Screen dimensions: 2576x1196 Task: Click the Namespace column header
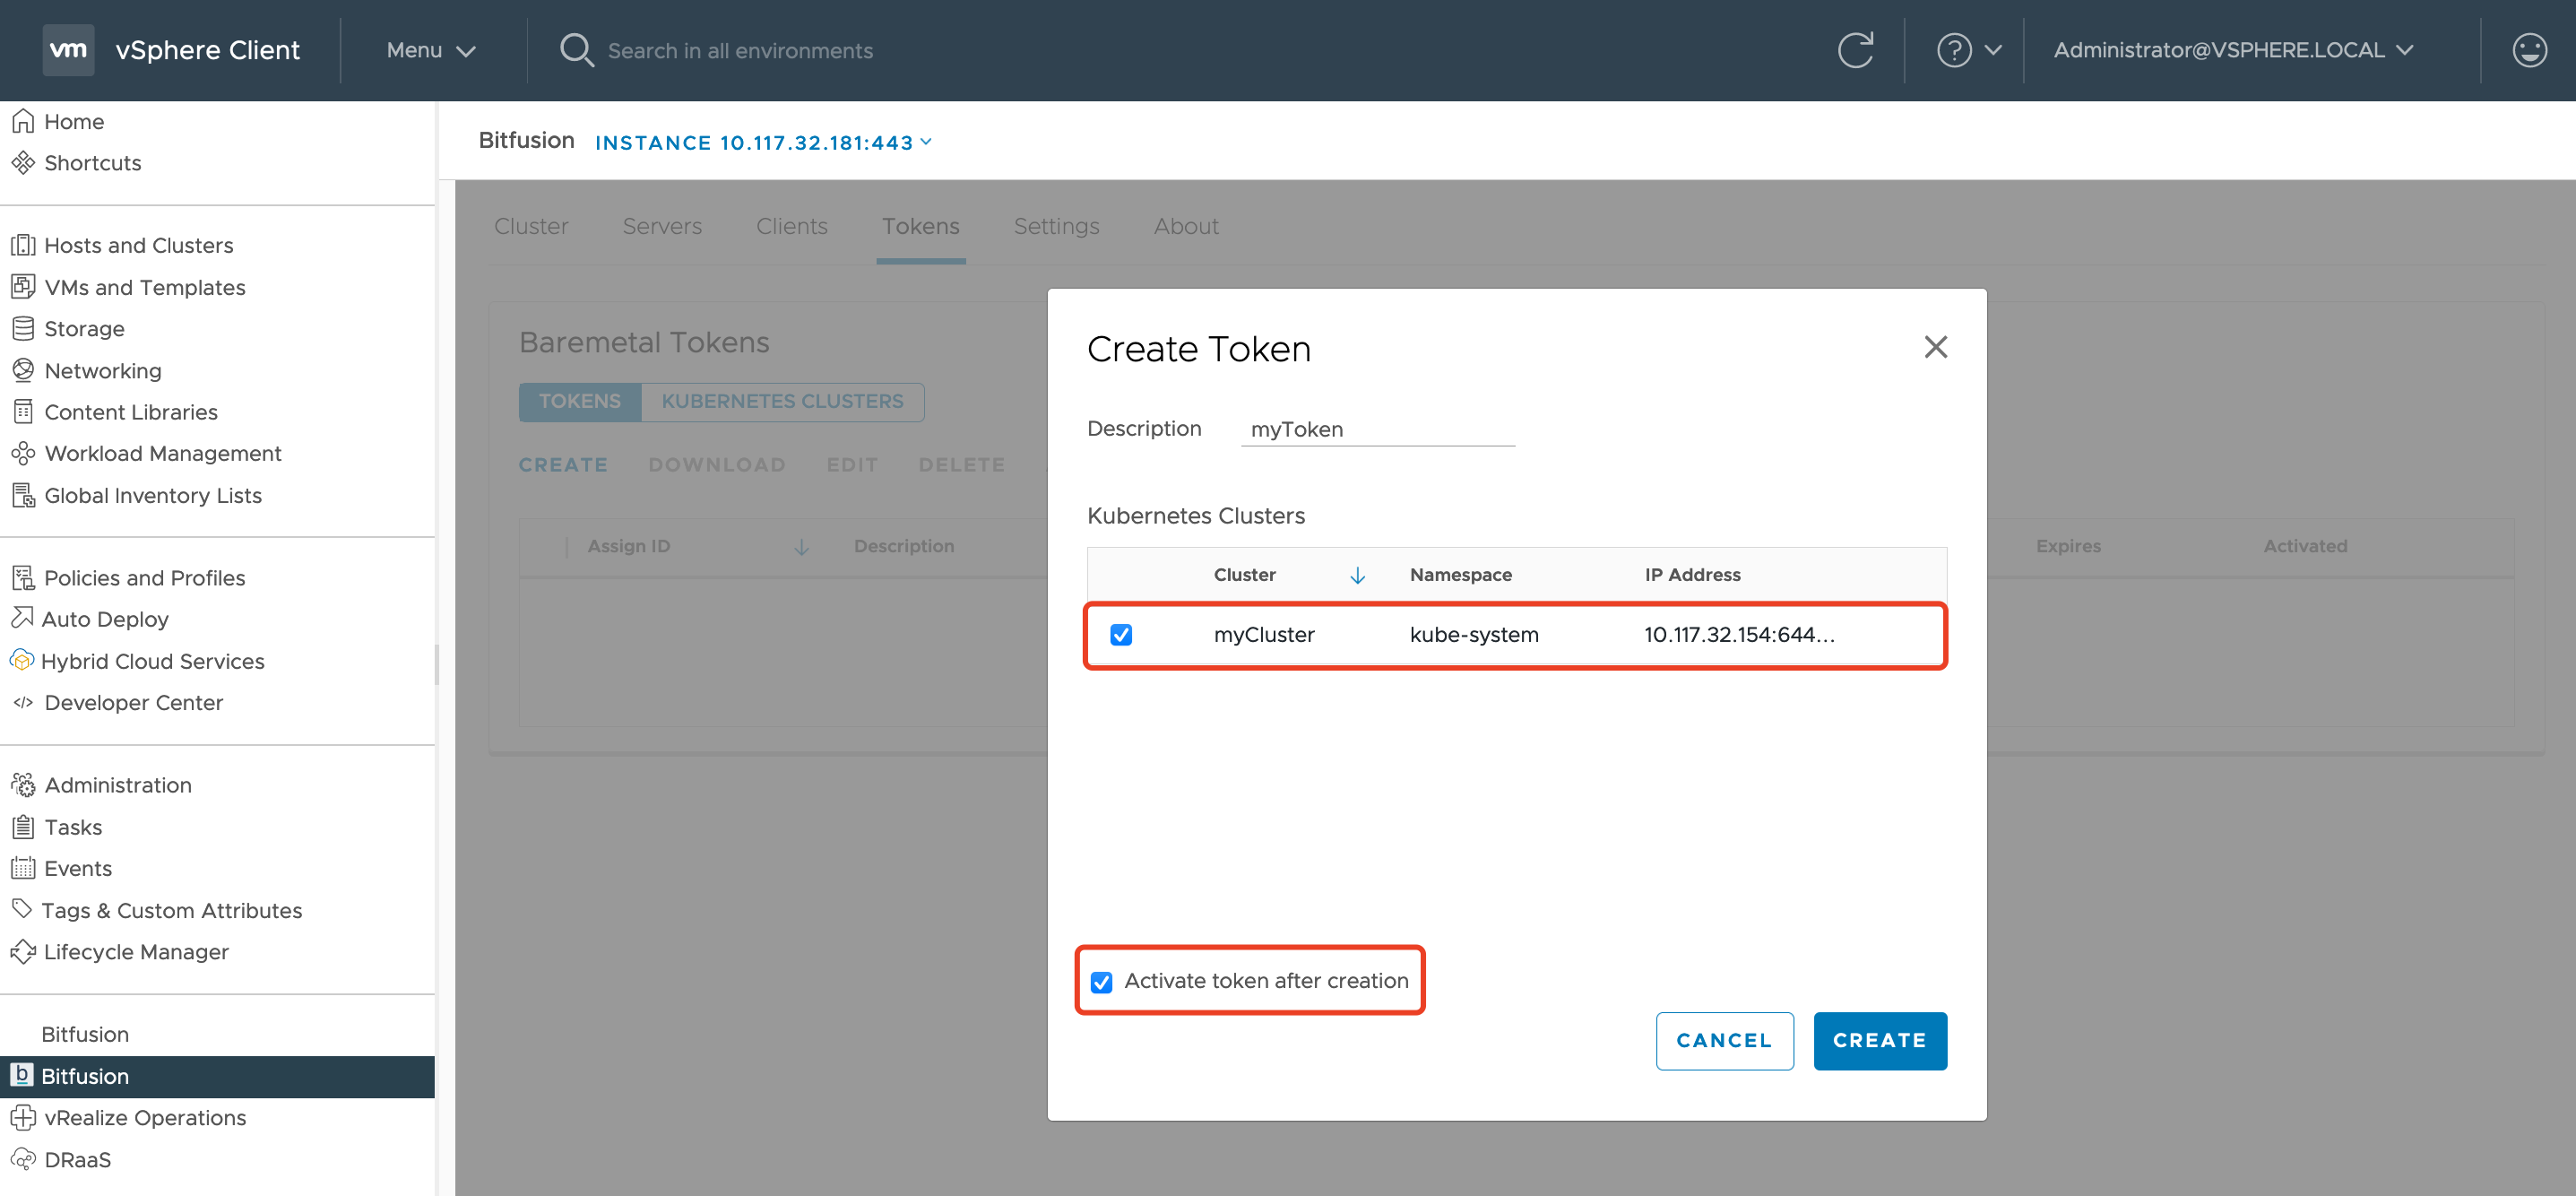point(1460,575)
